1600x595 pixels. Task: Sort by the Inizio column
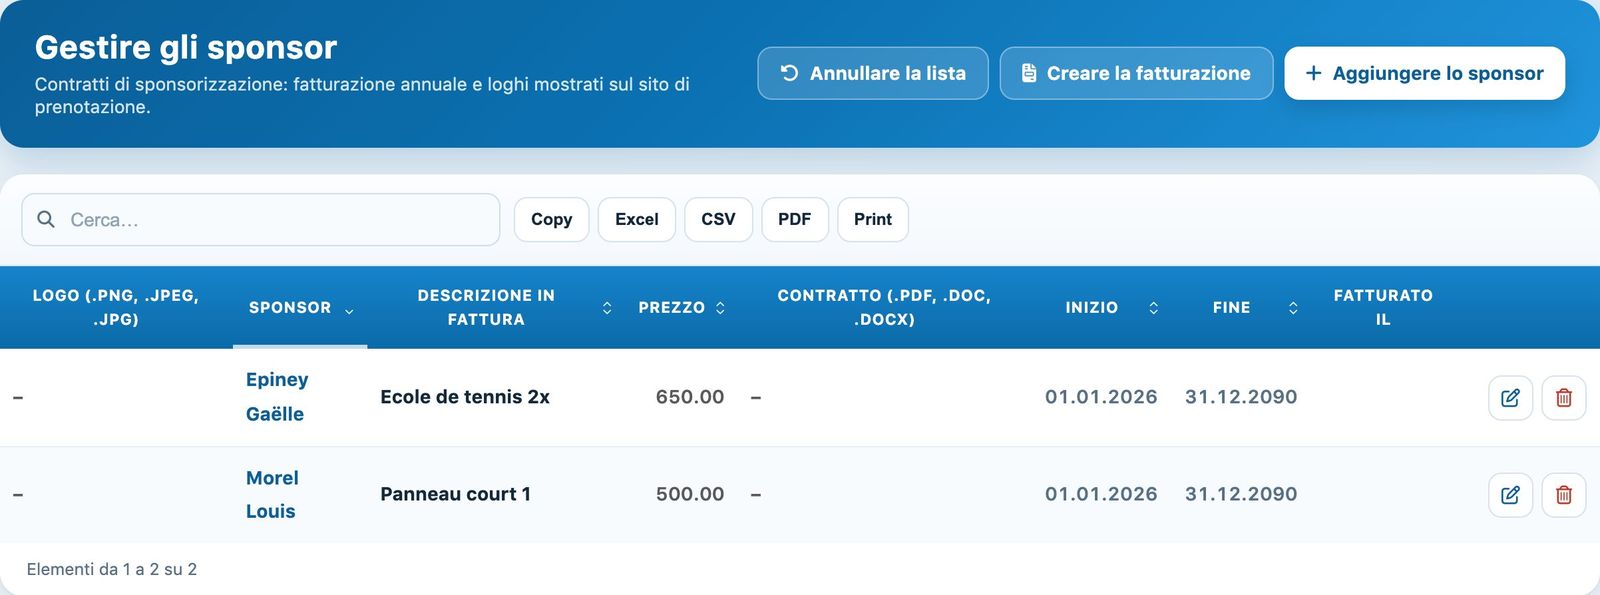pyautogui.click(x=1101, y=308)
